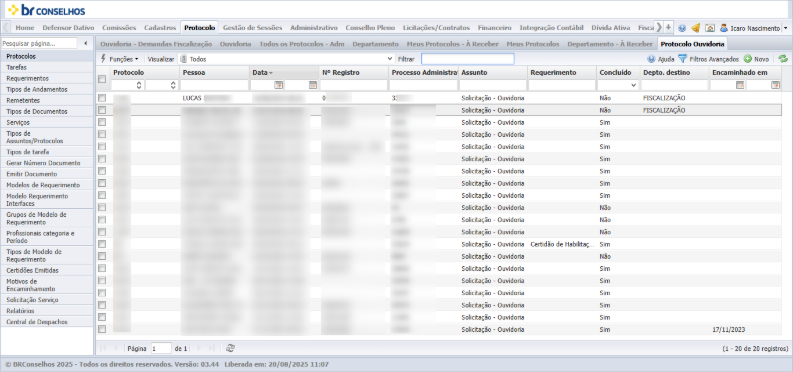The image size is (793, 372).
Task: Open Todos os Protocolos - Adm tab
Action: (302, 44)
